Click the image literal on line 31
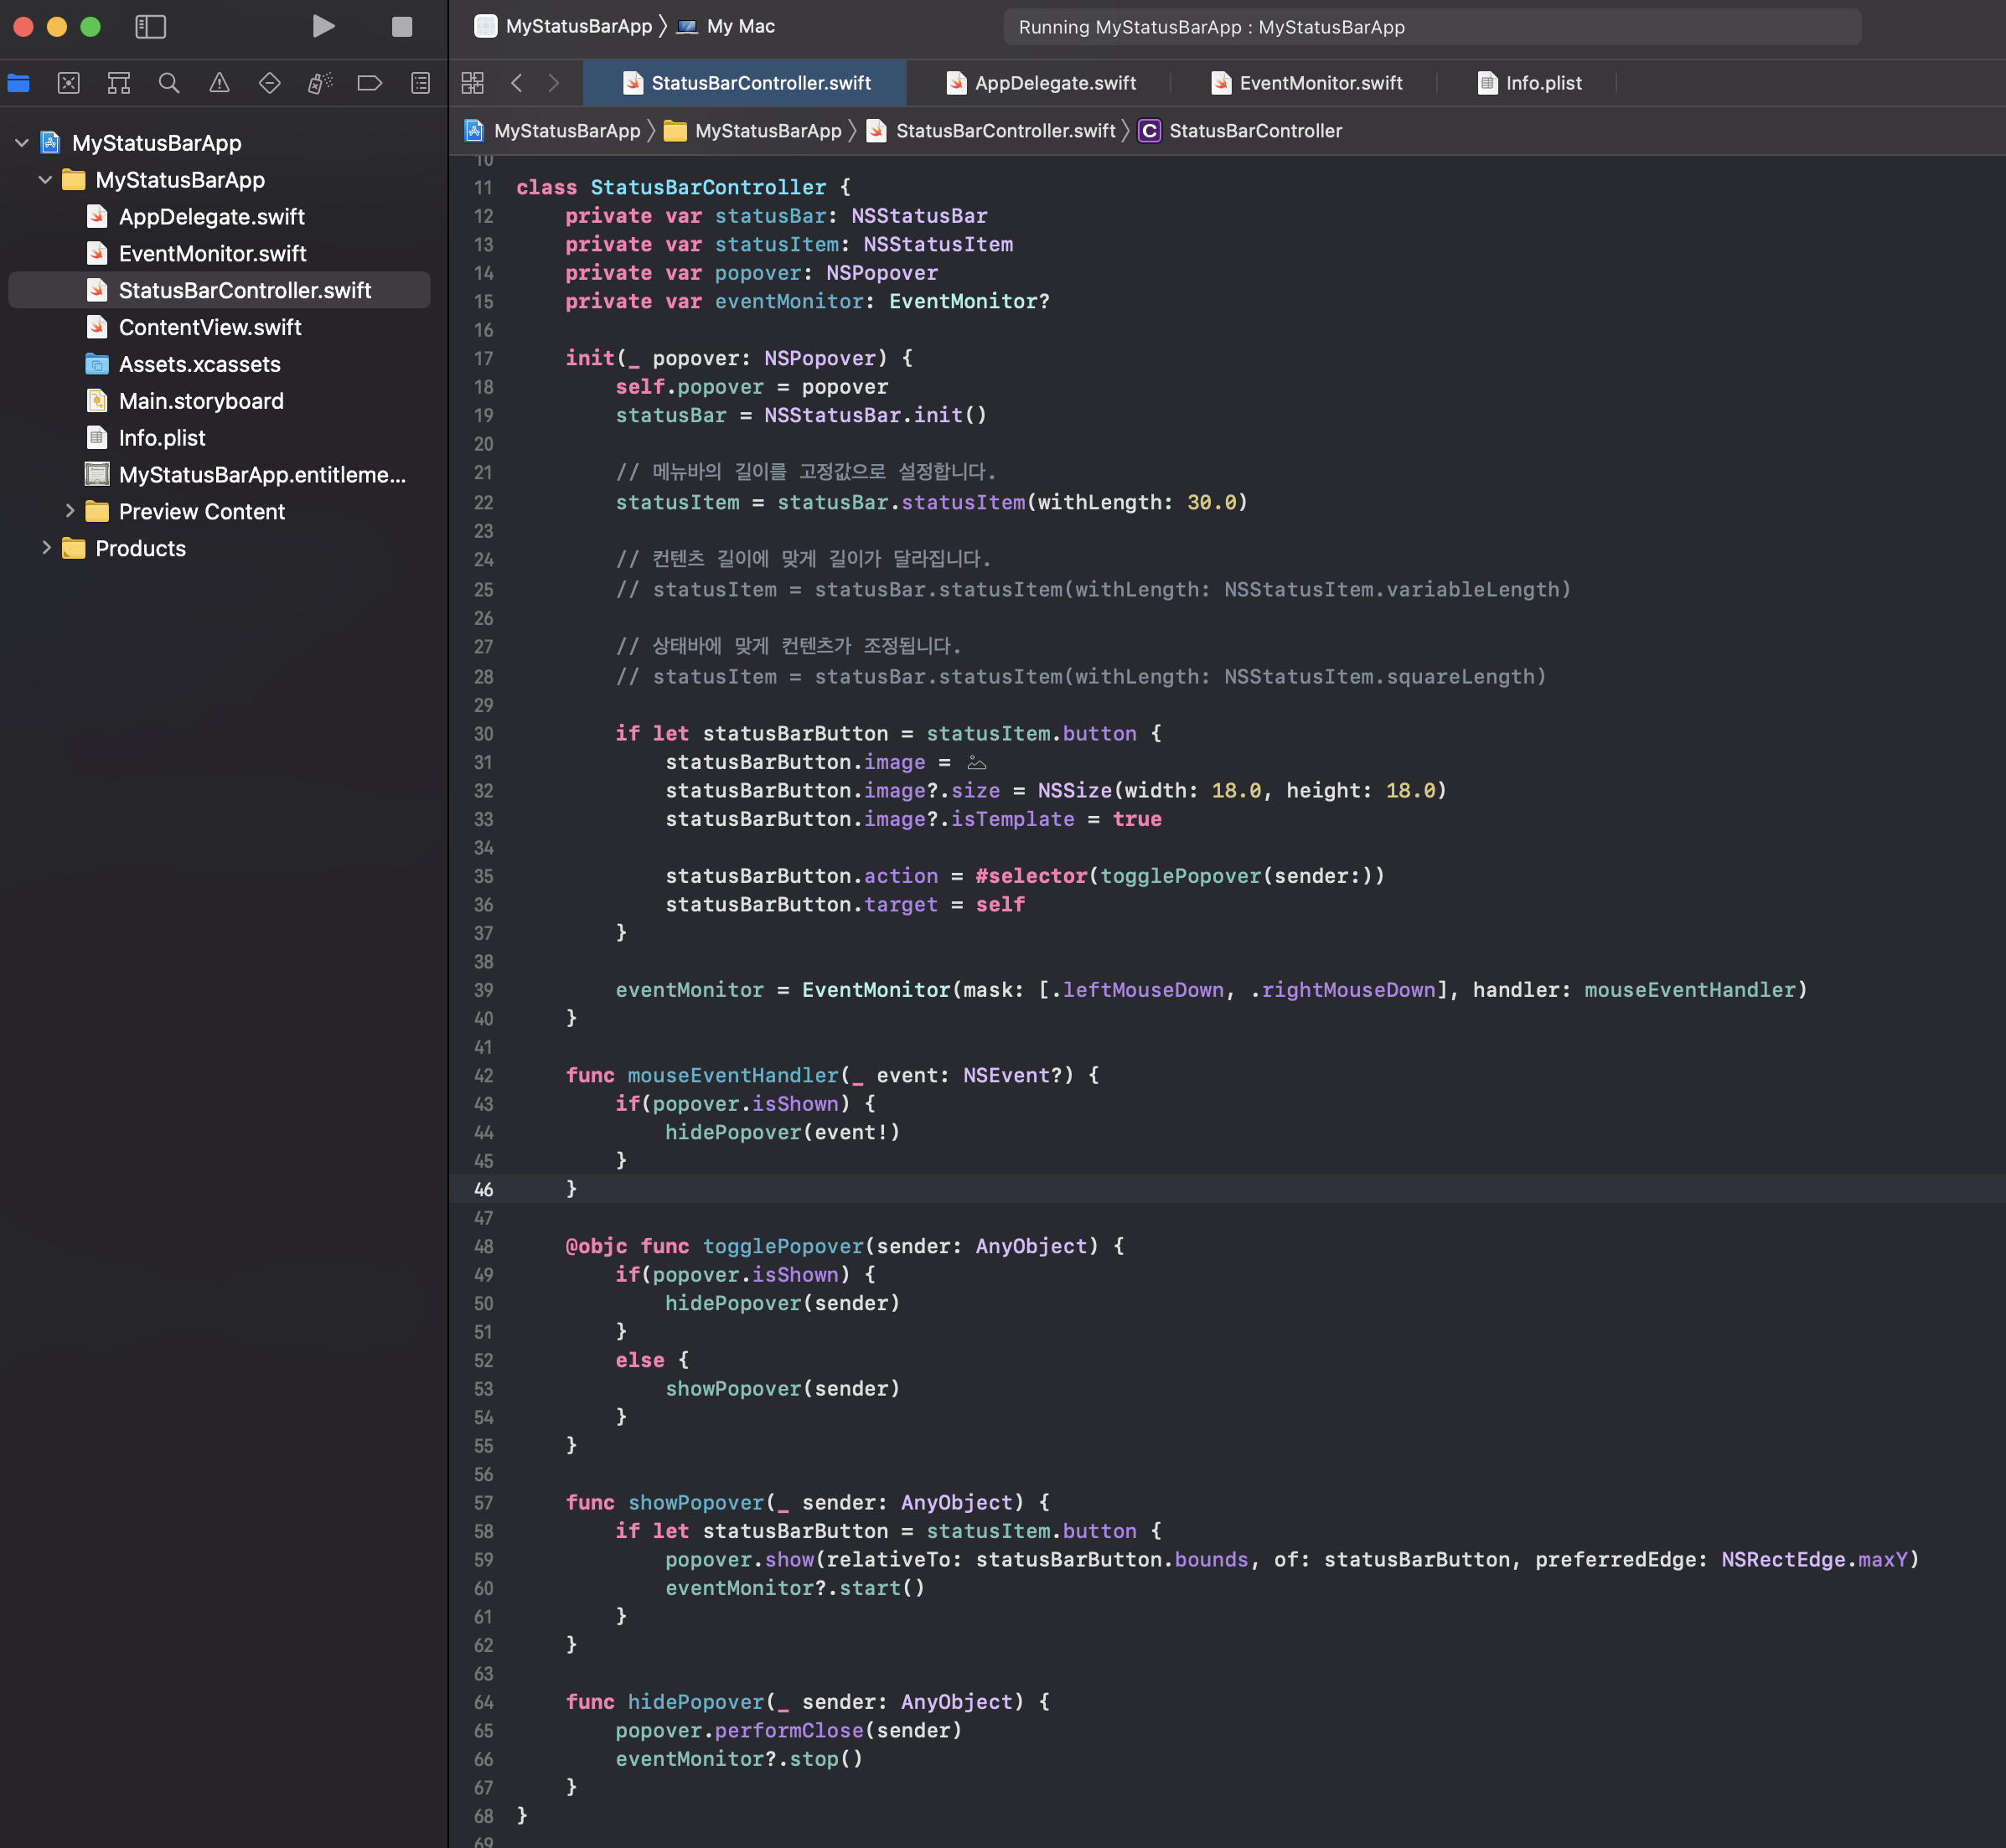This screenshot has height=1848, width=2006. tap(977, 763)
